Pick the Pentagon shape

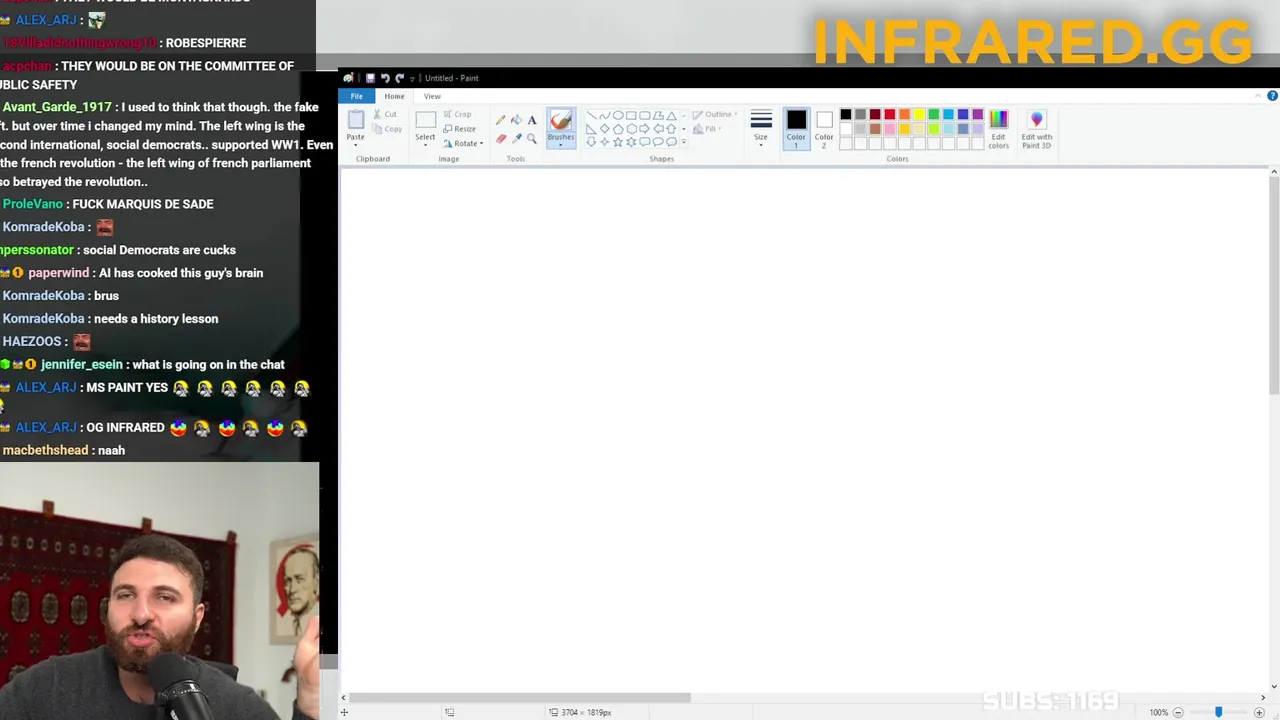click(x=618, y=128)
